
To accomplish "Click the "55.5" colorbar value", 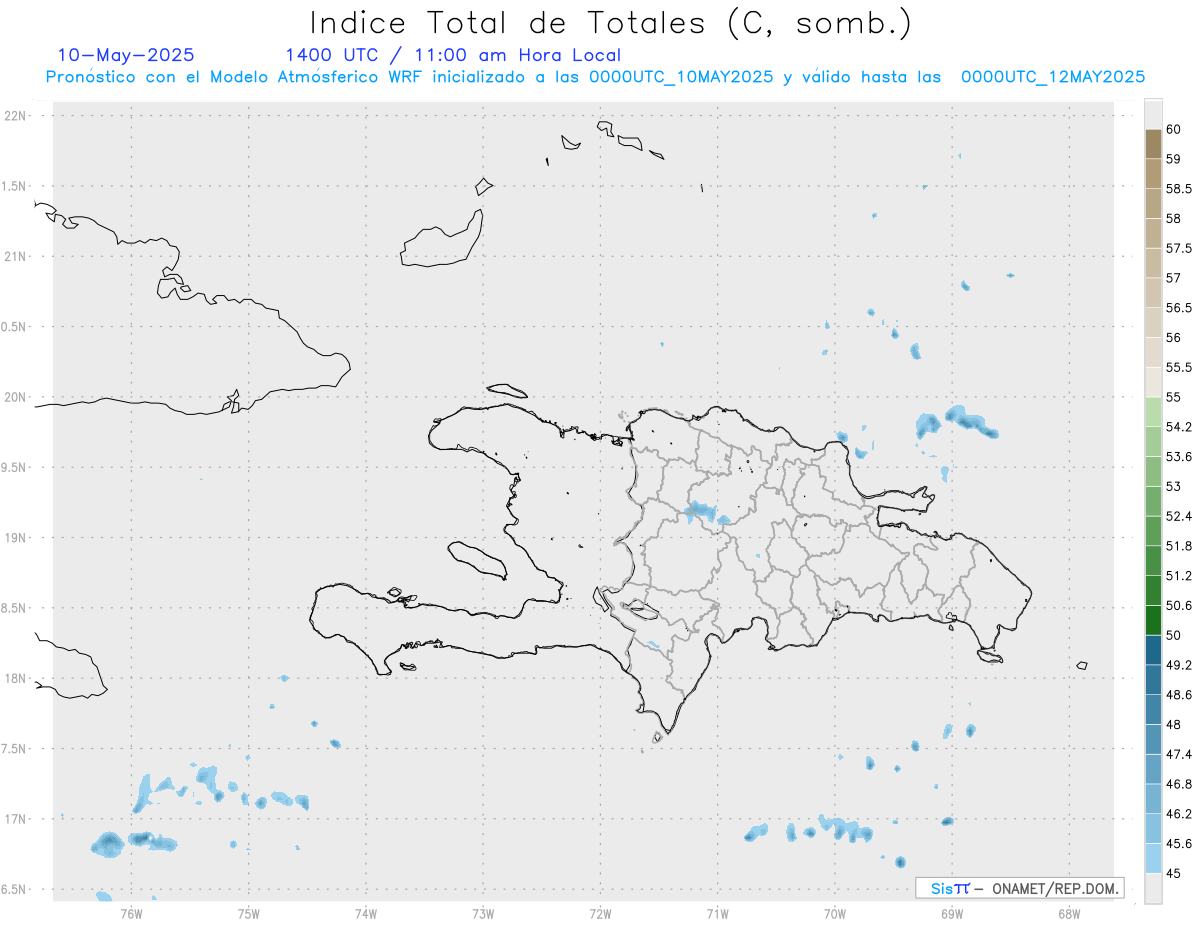I will [x=1178, y=367].
